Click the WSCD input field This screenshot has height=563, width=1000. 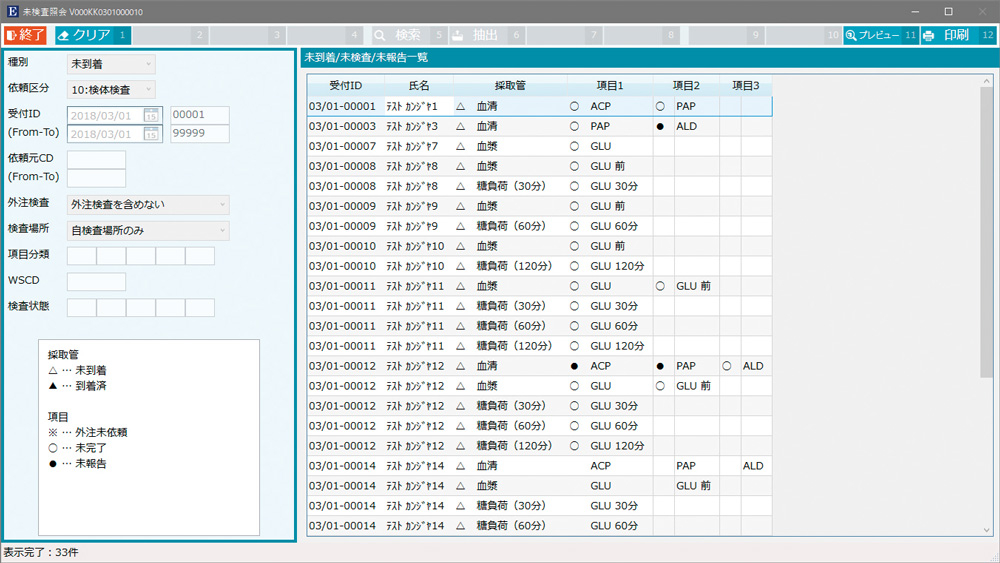pyautogui.click(x=96, y=282)
